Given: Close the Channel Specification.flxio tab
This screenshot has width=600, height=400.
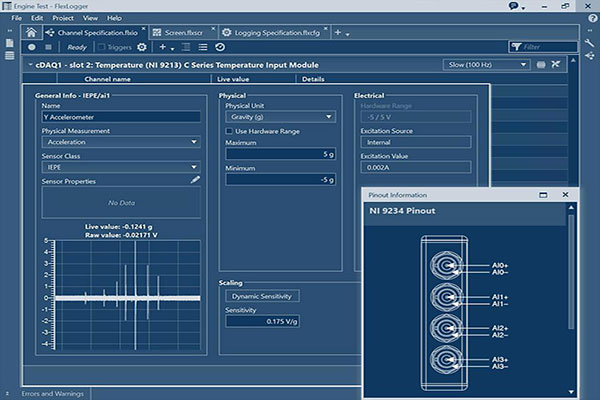Looking at the screenshot, I should click(143, 29).
